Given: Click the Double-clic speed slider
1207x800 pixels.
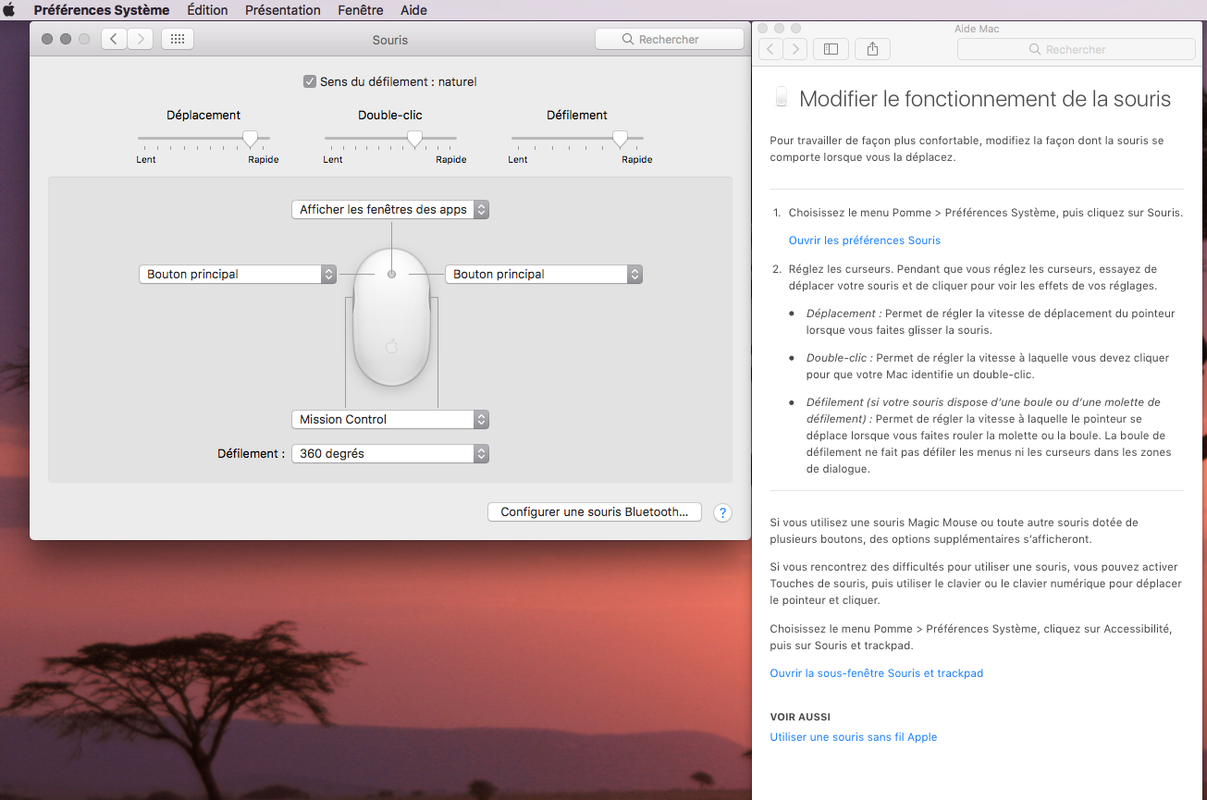Looking at the screenshot, I should tap(391, 138).
